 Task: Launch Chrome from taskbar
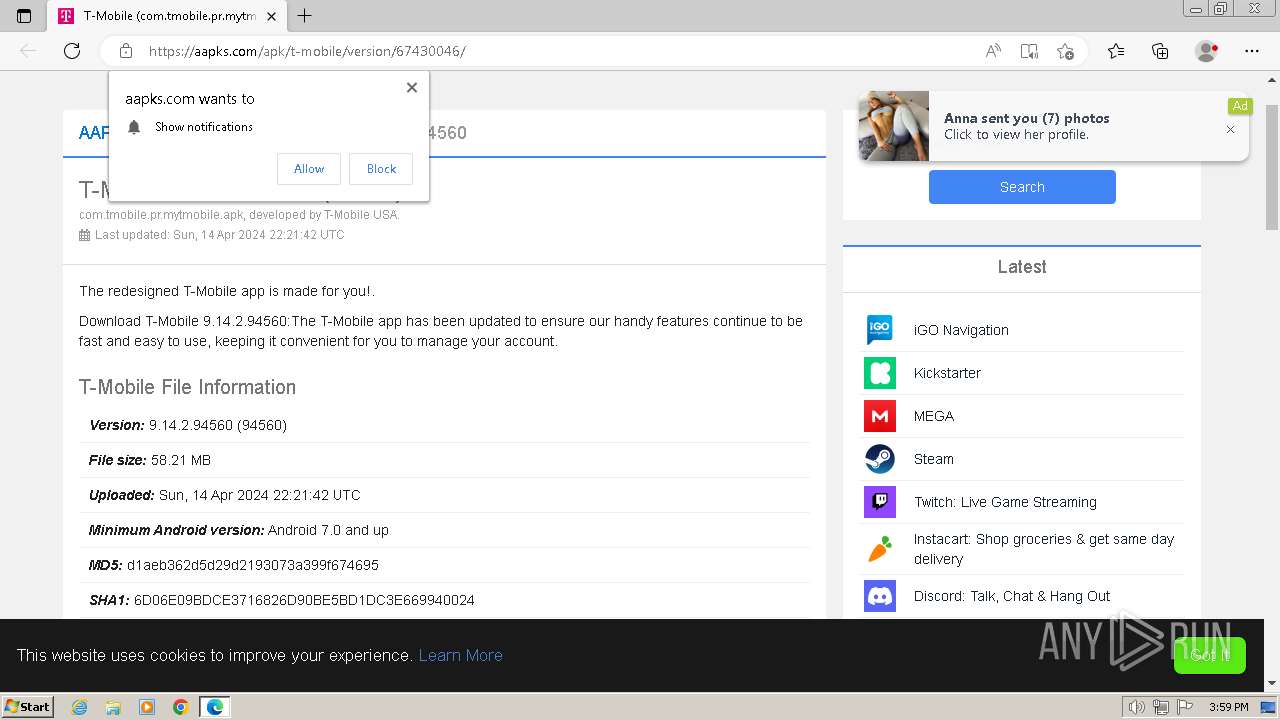tap(181, 707)
